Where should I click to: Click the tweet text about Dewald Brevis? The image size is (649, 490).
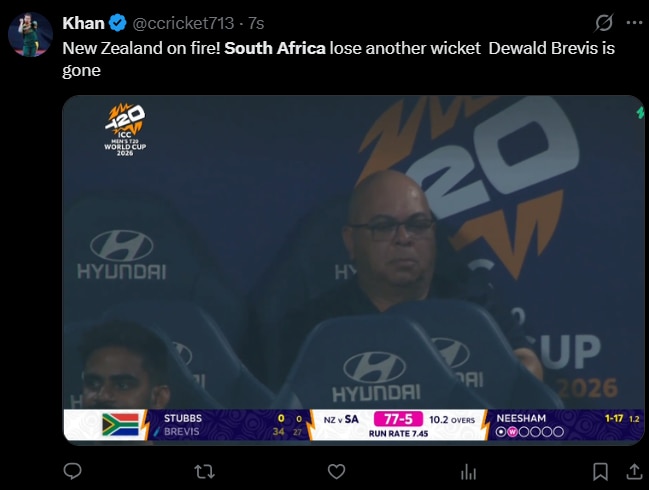click(x=339, y=59)
